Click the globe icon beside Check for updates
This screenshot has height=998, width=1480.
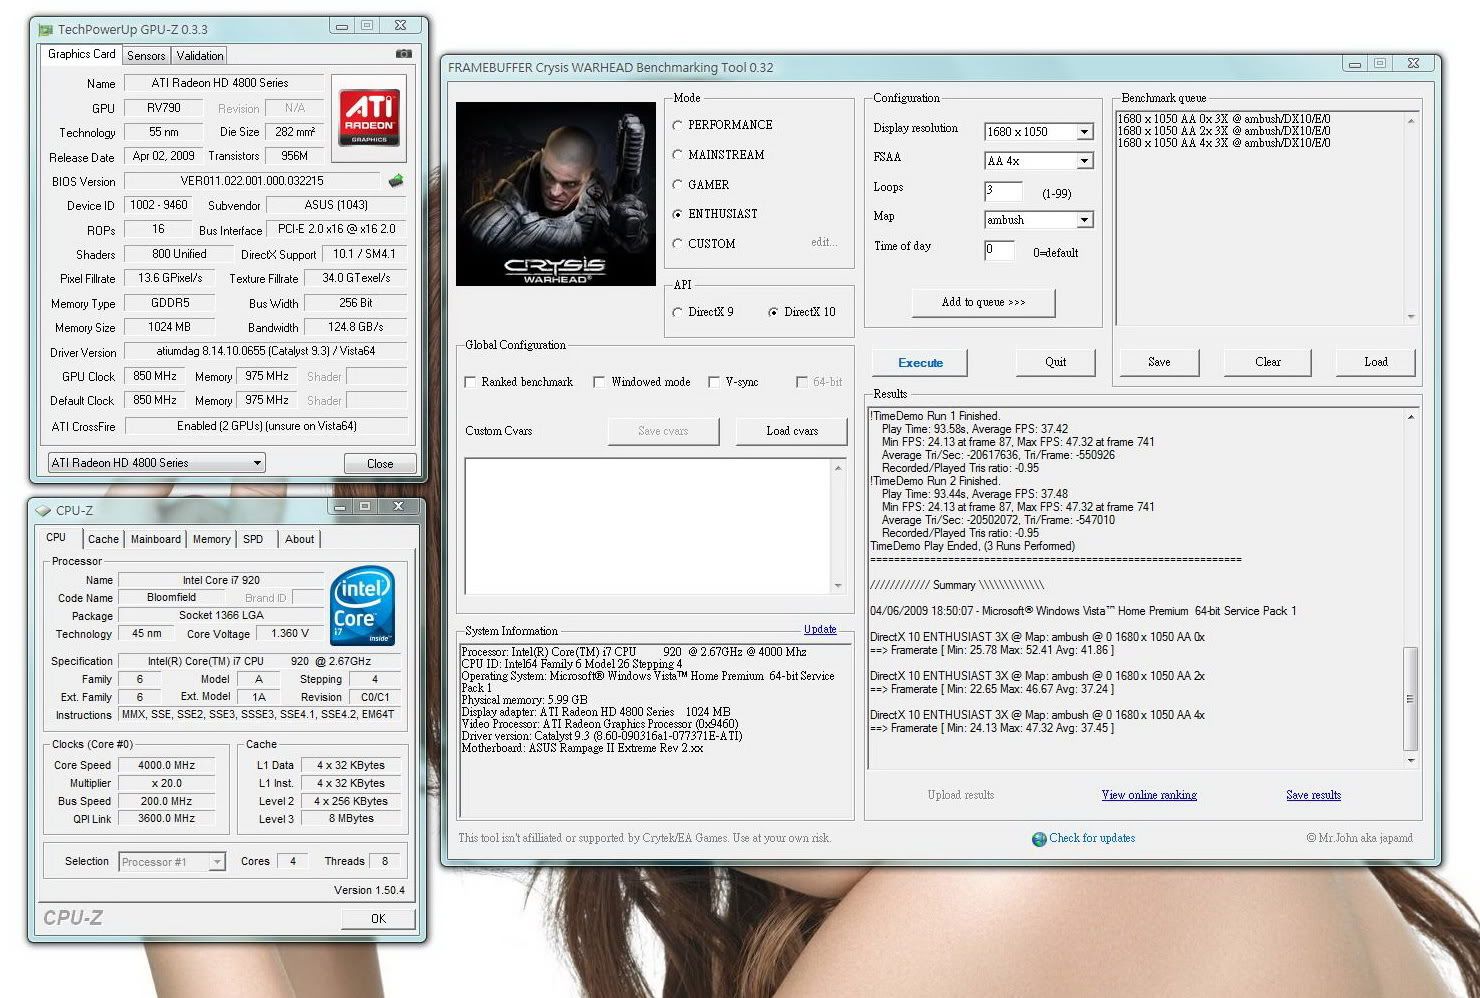tap(1039, 839)
